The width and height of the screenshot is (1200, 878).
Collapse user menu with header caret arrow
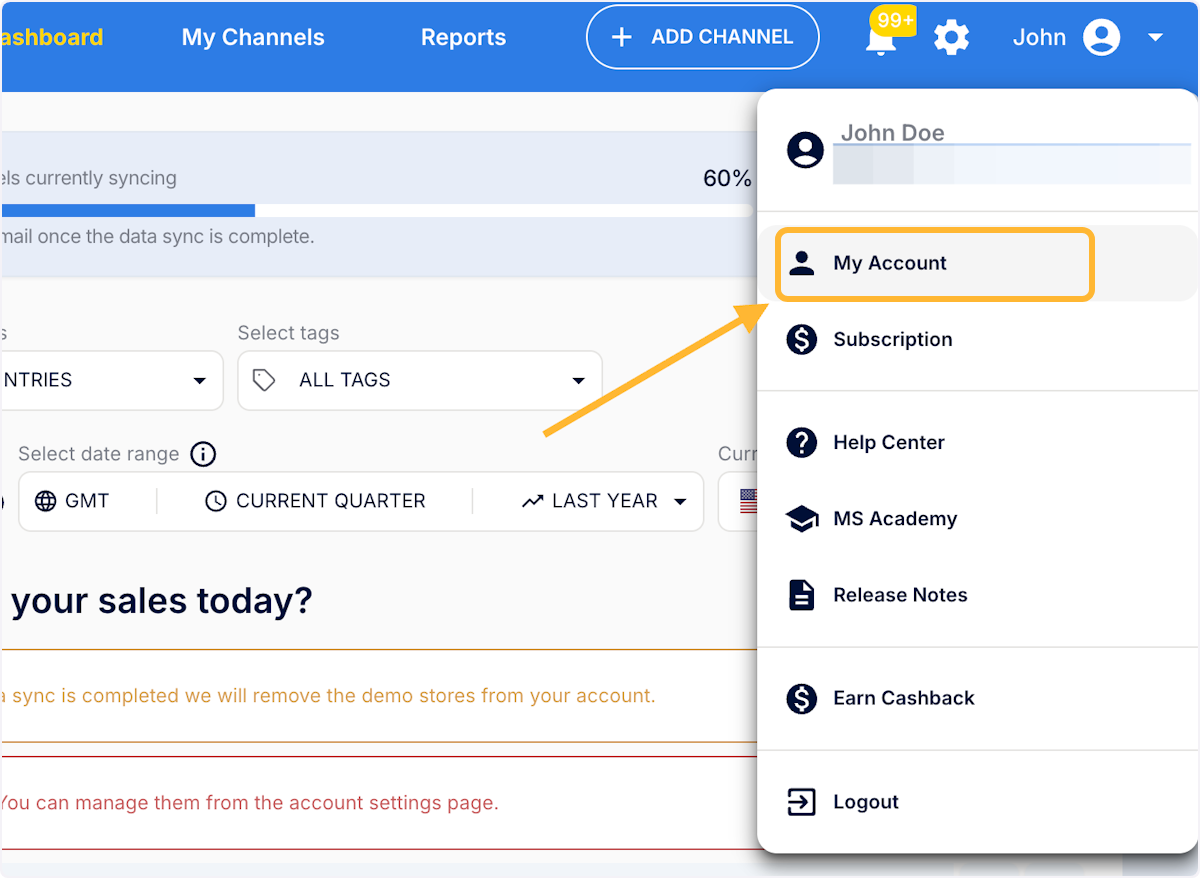1155,38
